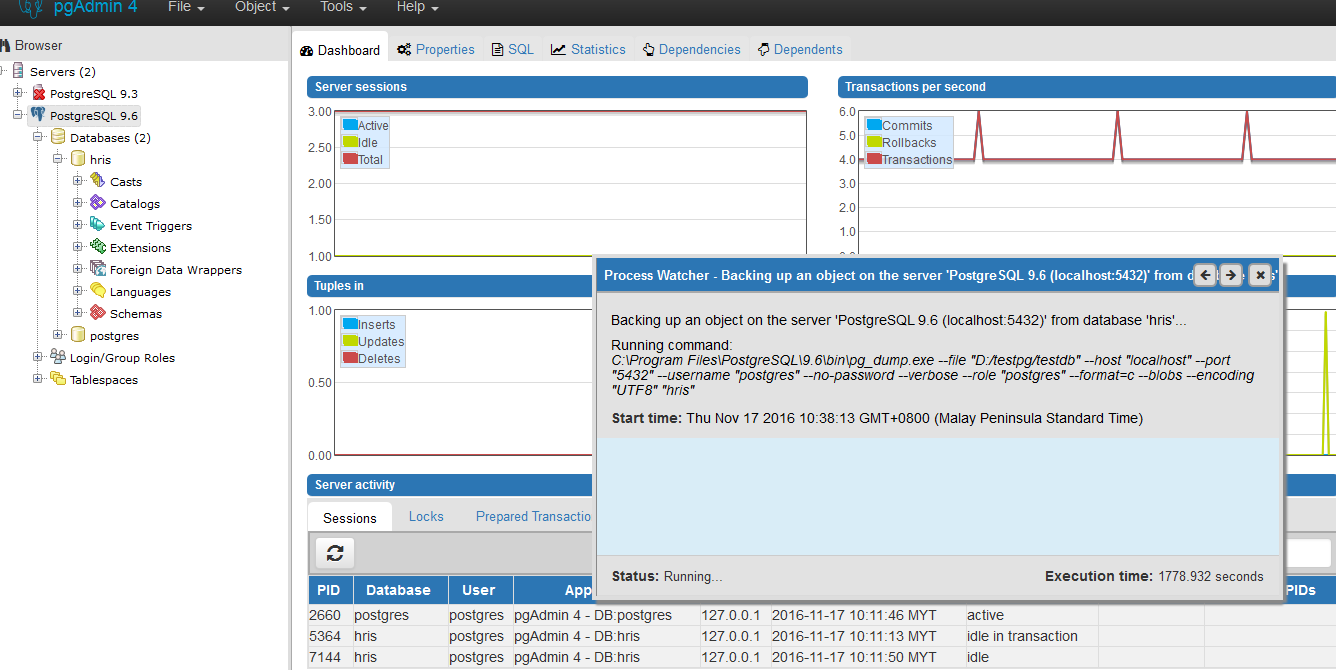Click the Active legend color swatch
The width and height of the screenshot is (1336, 670).
click(x=350, y=125)
